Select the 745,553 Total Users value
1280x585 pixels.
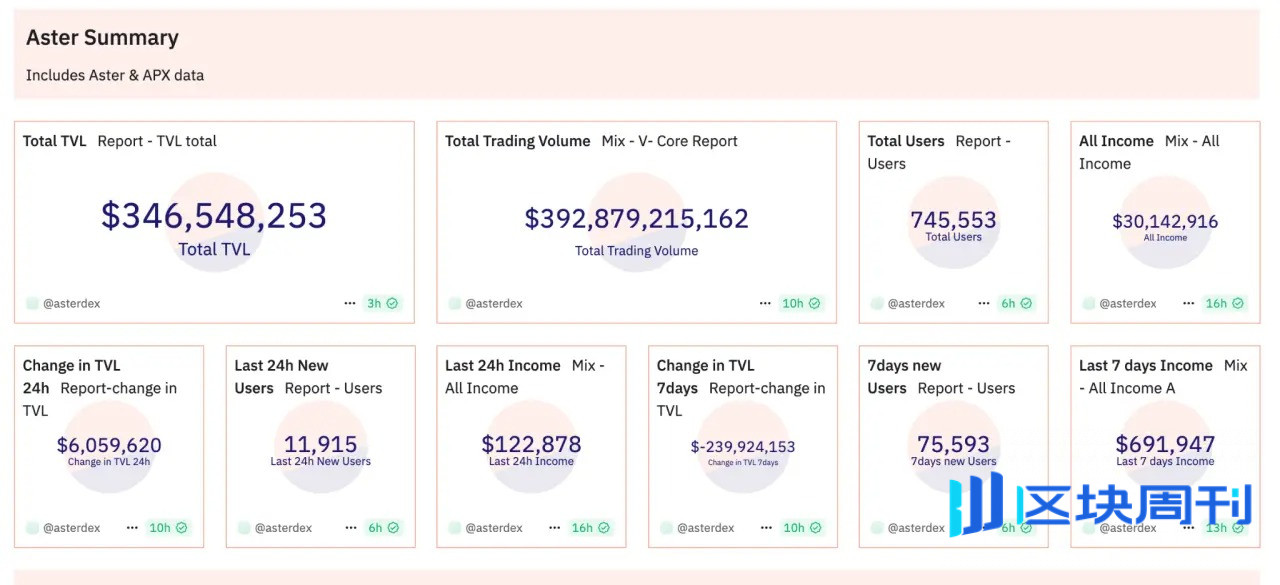(953, 220)
